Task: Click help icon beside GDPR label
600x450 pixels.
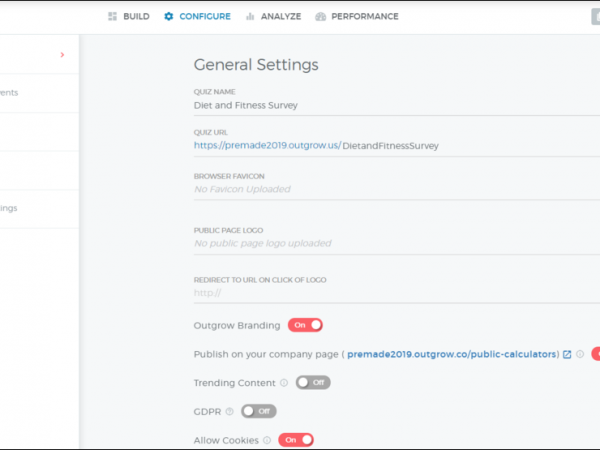Action: pos(229,411)
